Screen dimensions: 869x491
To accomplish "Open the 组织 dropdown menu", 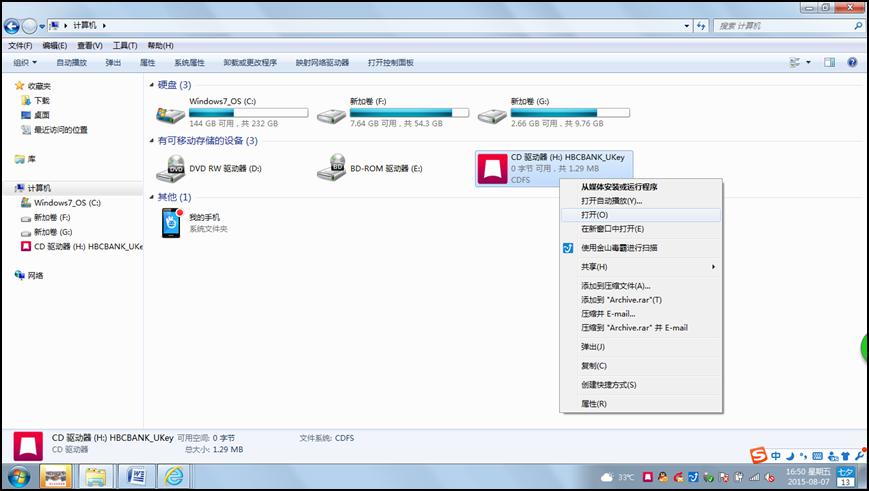I will [x=25, y=62].
